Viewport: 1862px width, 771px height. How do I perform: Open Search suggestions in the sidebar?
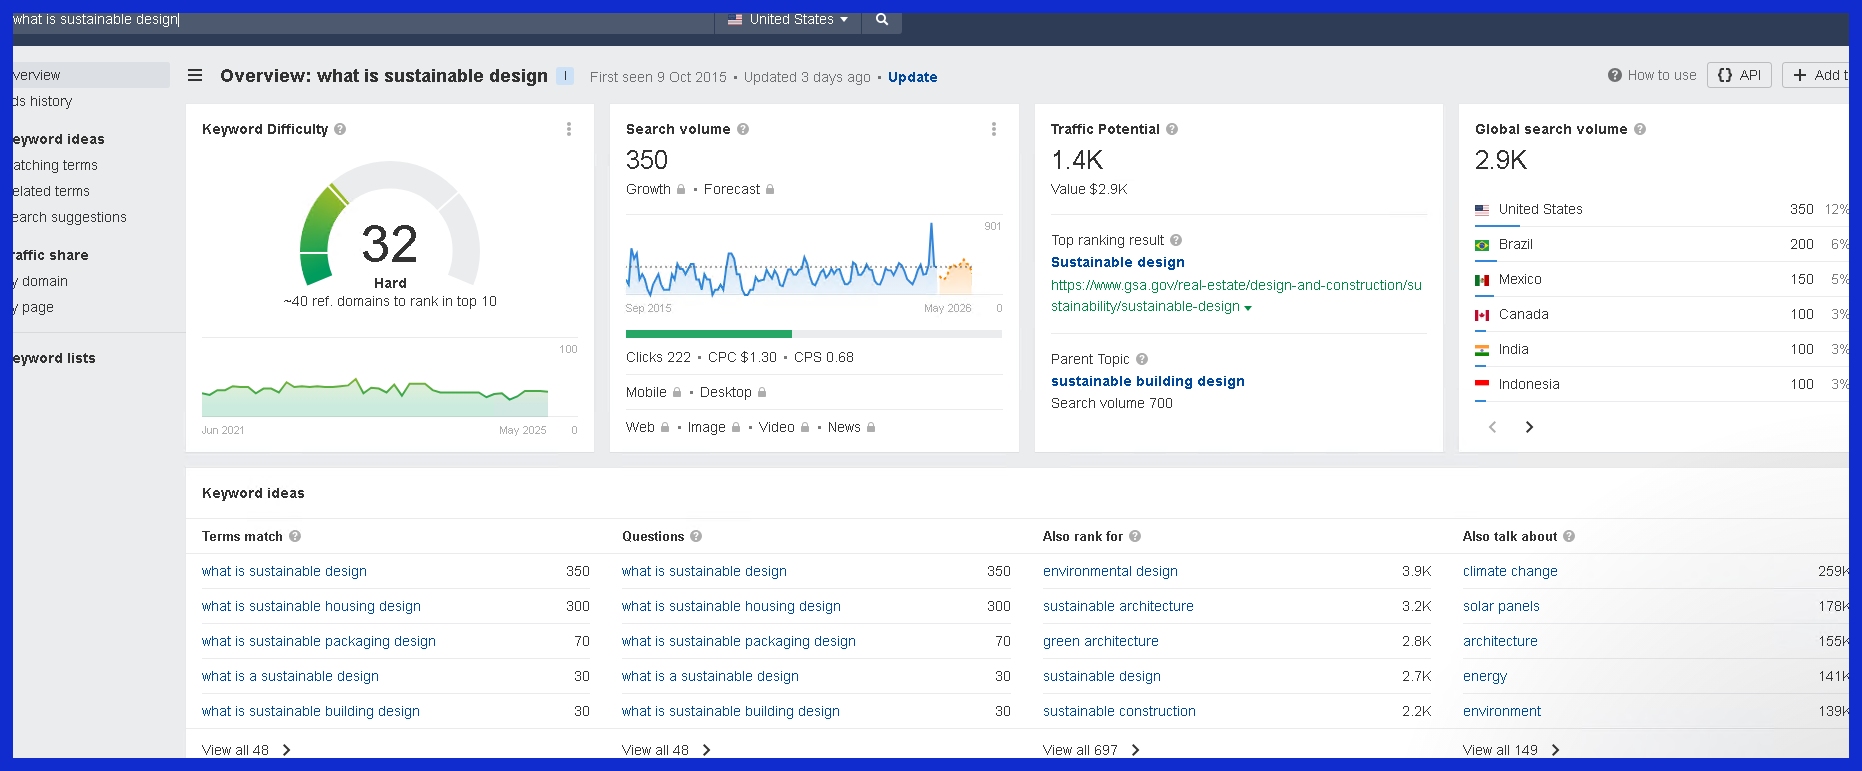70,217
